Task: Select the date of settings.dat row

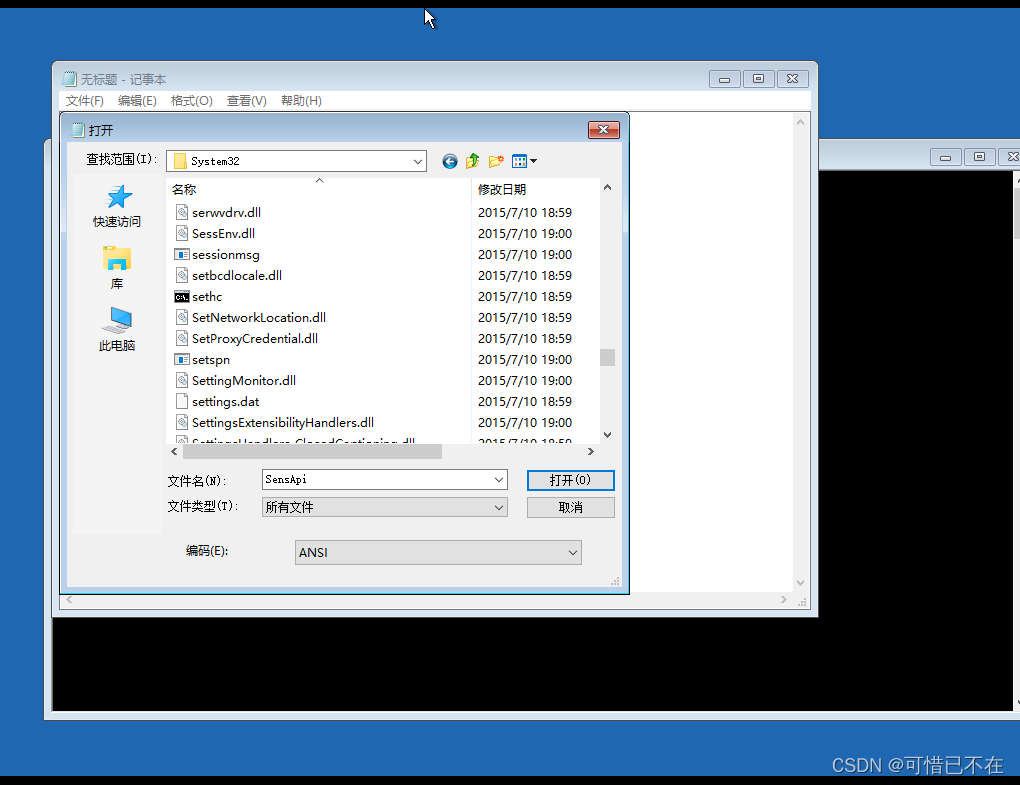Action: click(525, 401)
